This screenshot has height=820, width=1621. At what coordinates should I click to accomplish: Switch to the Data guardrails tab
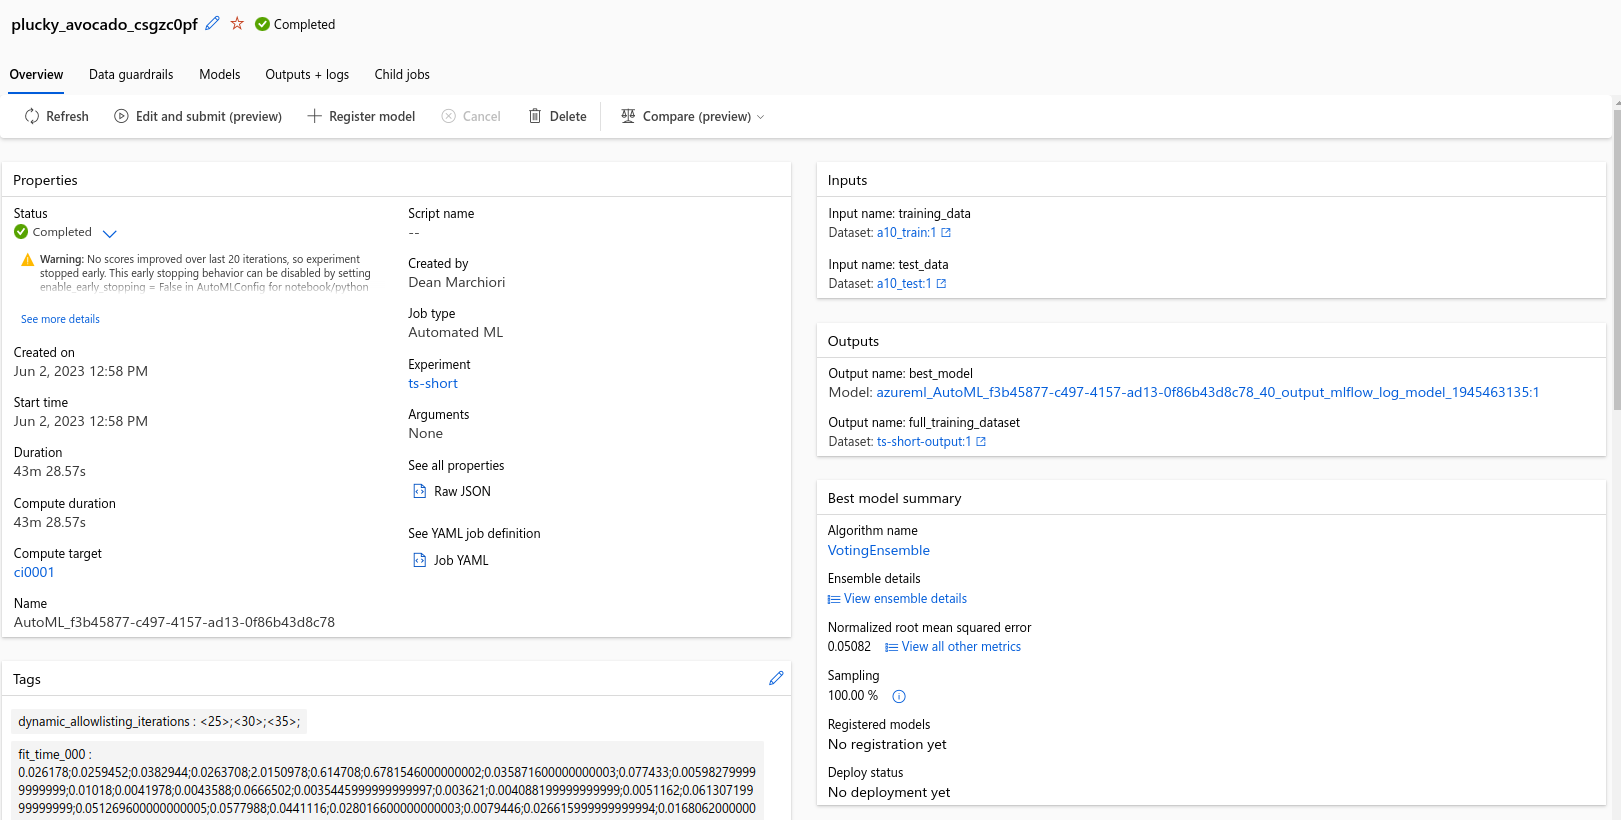pyautogui.click(x=131, y=74)
